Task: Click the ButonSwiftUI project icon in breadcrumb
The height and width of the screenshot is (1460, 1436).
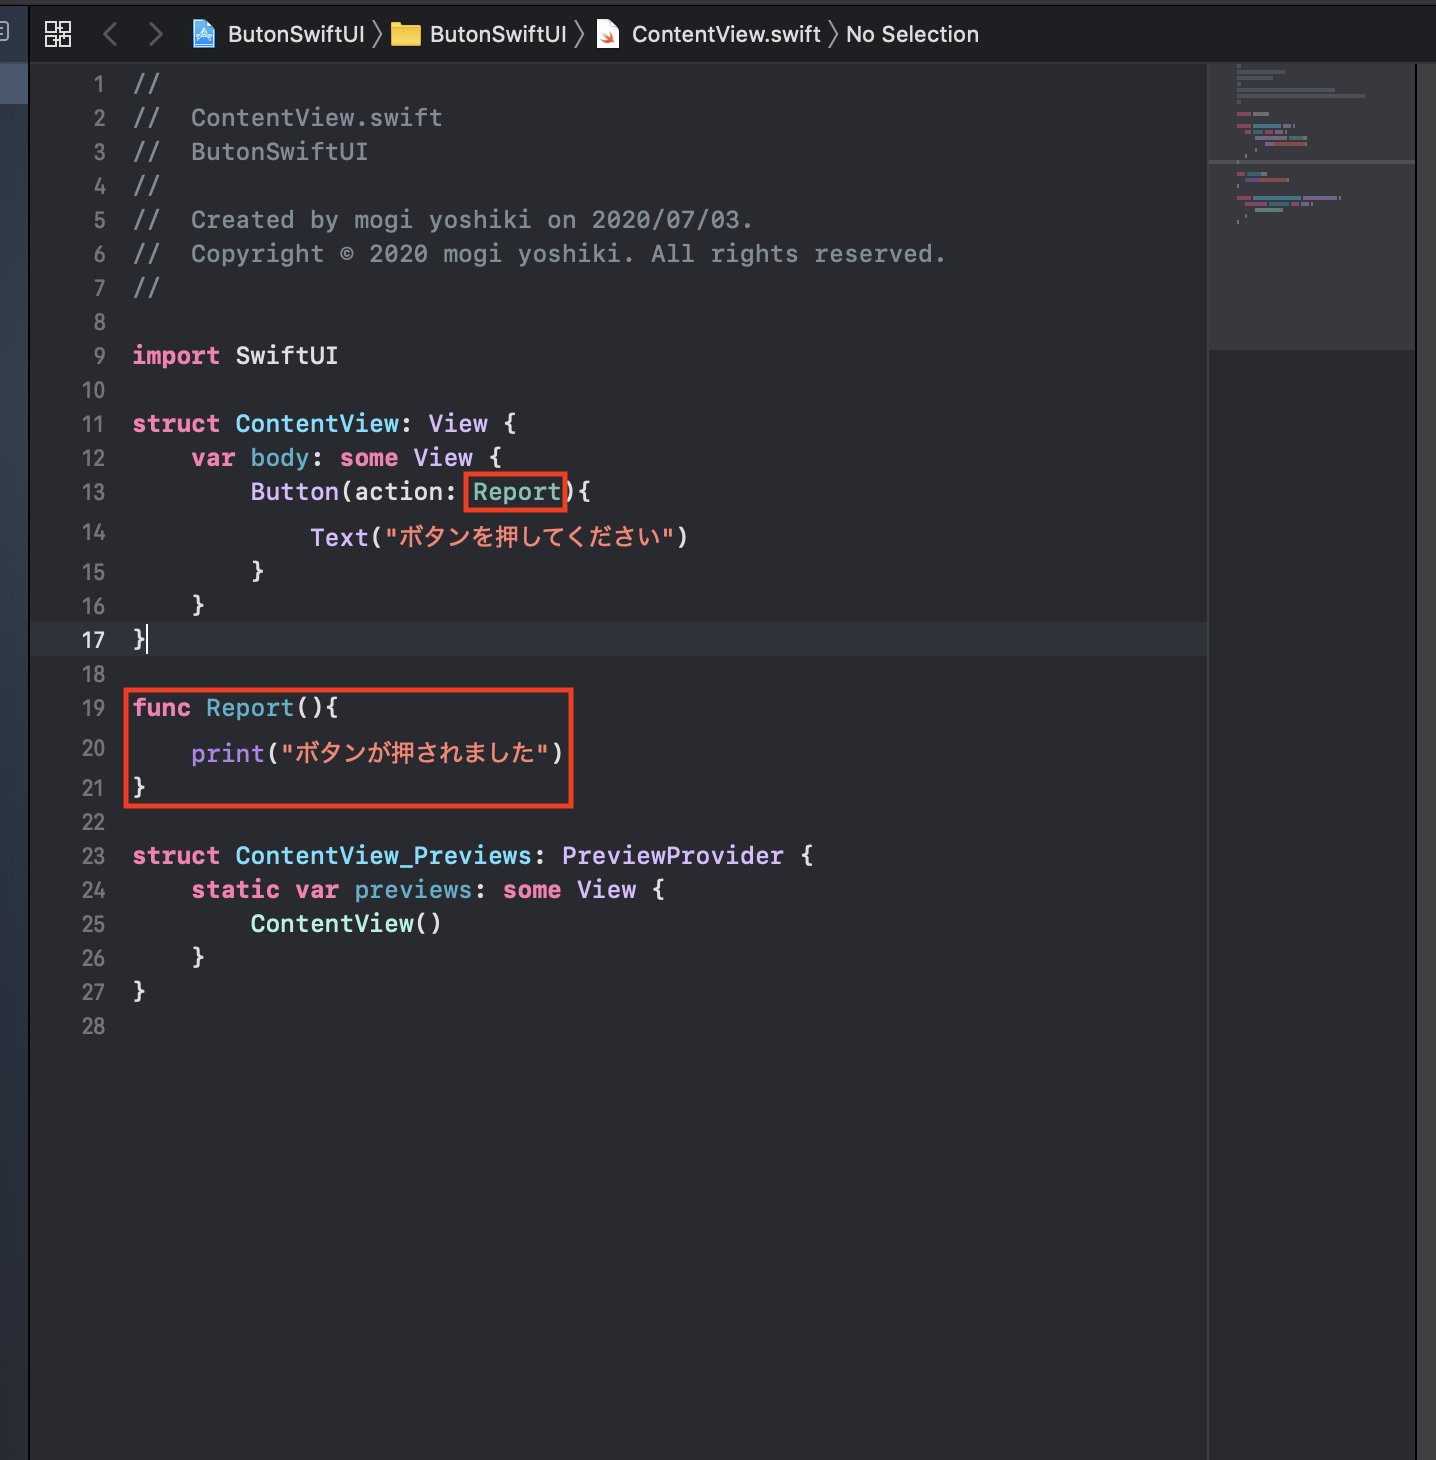Action: 204,34
